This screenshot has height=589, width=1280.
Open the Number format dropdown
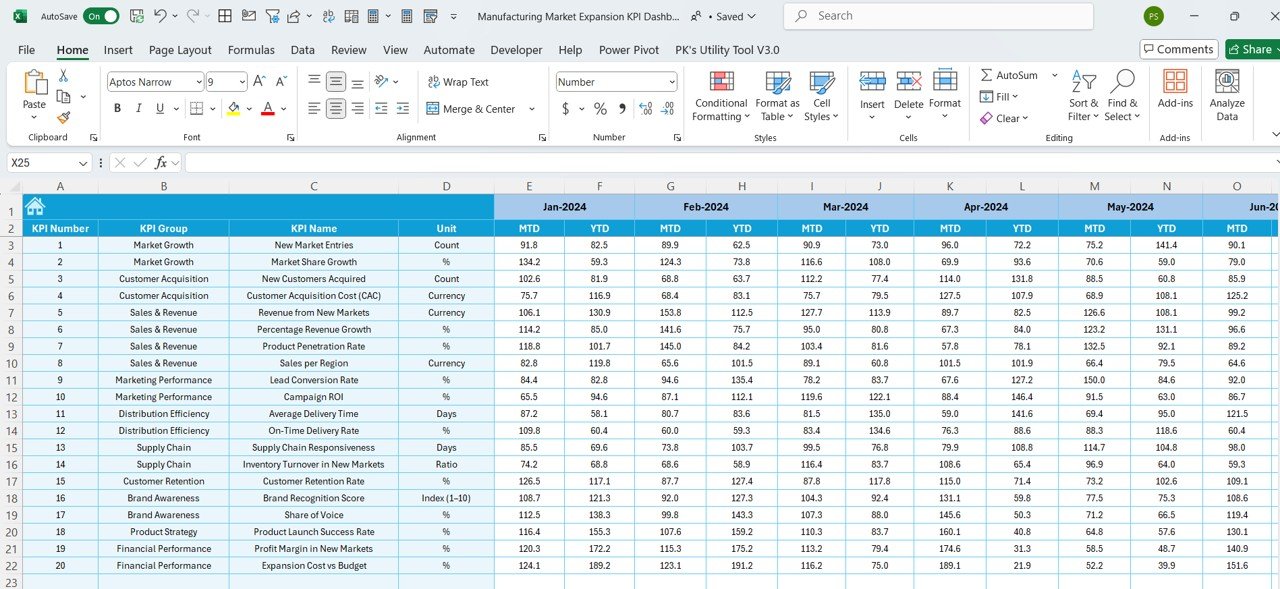pyautogui.click(x=670, y=82)
